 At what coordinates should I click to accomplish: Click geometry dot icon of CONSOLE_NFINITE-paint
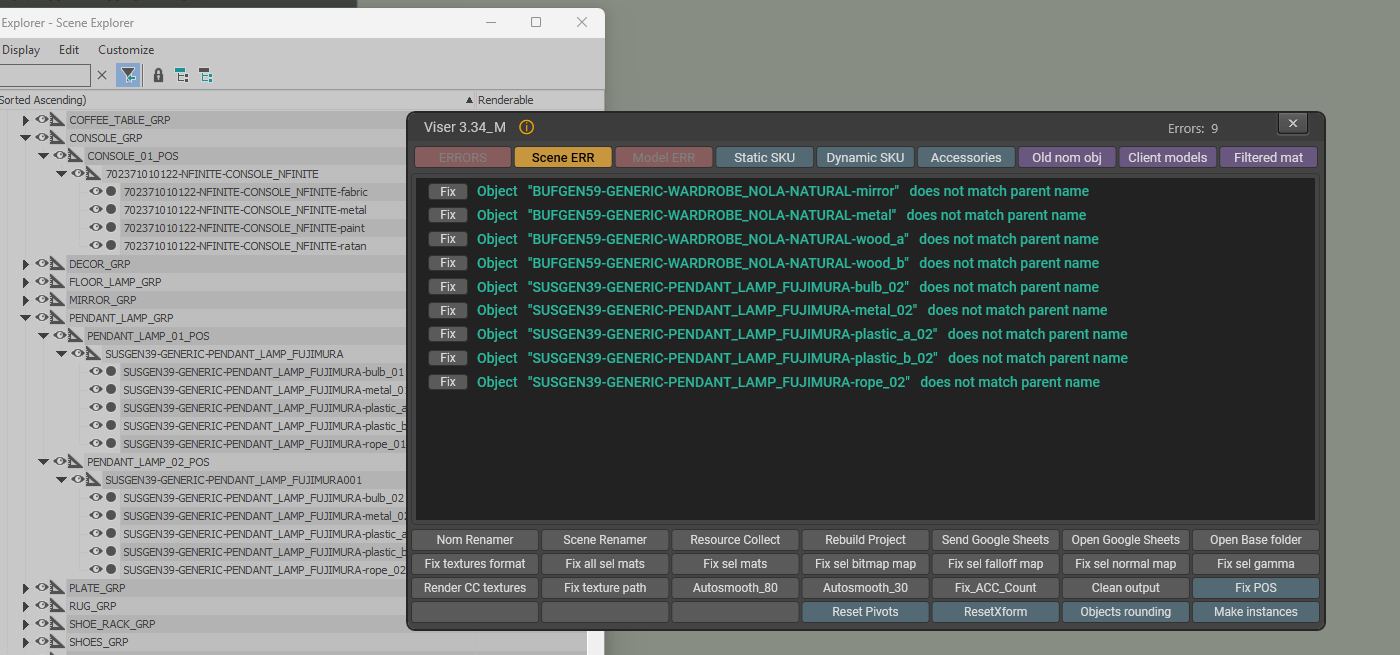coord(112,228)
